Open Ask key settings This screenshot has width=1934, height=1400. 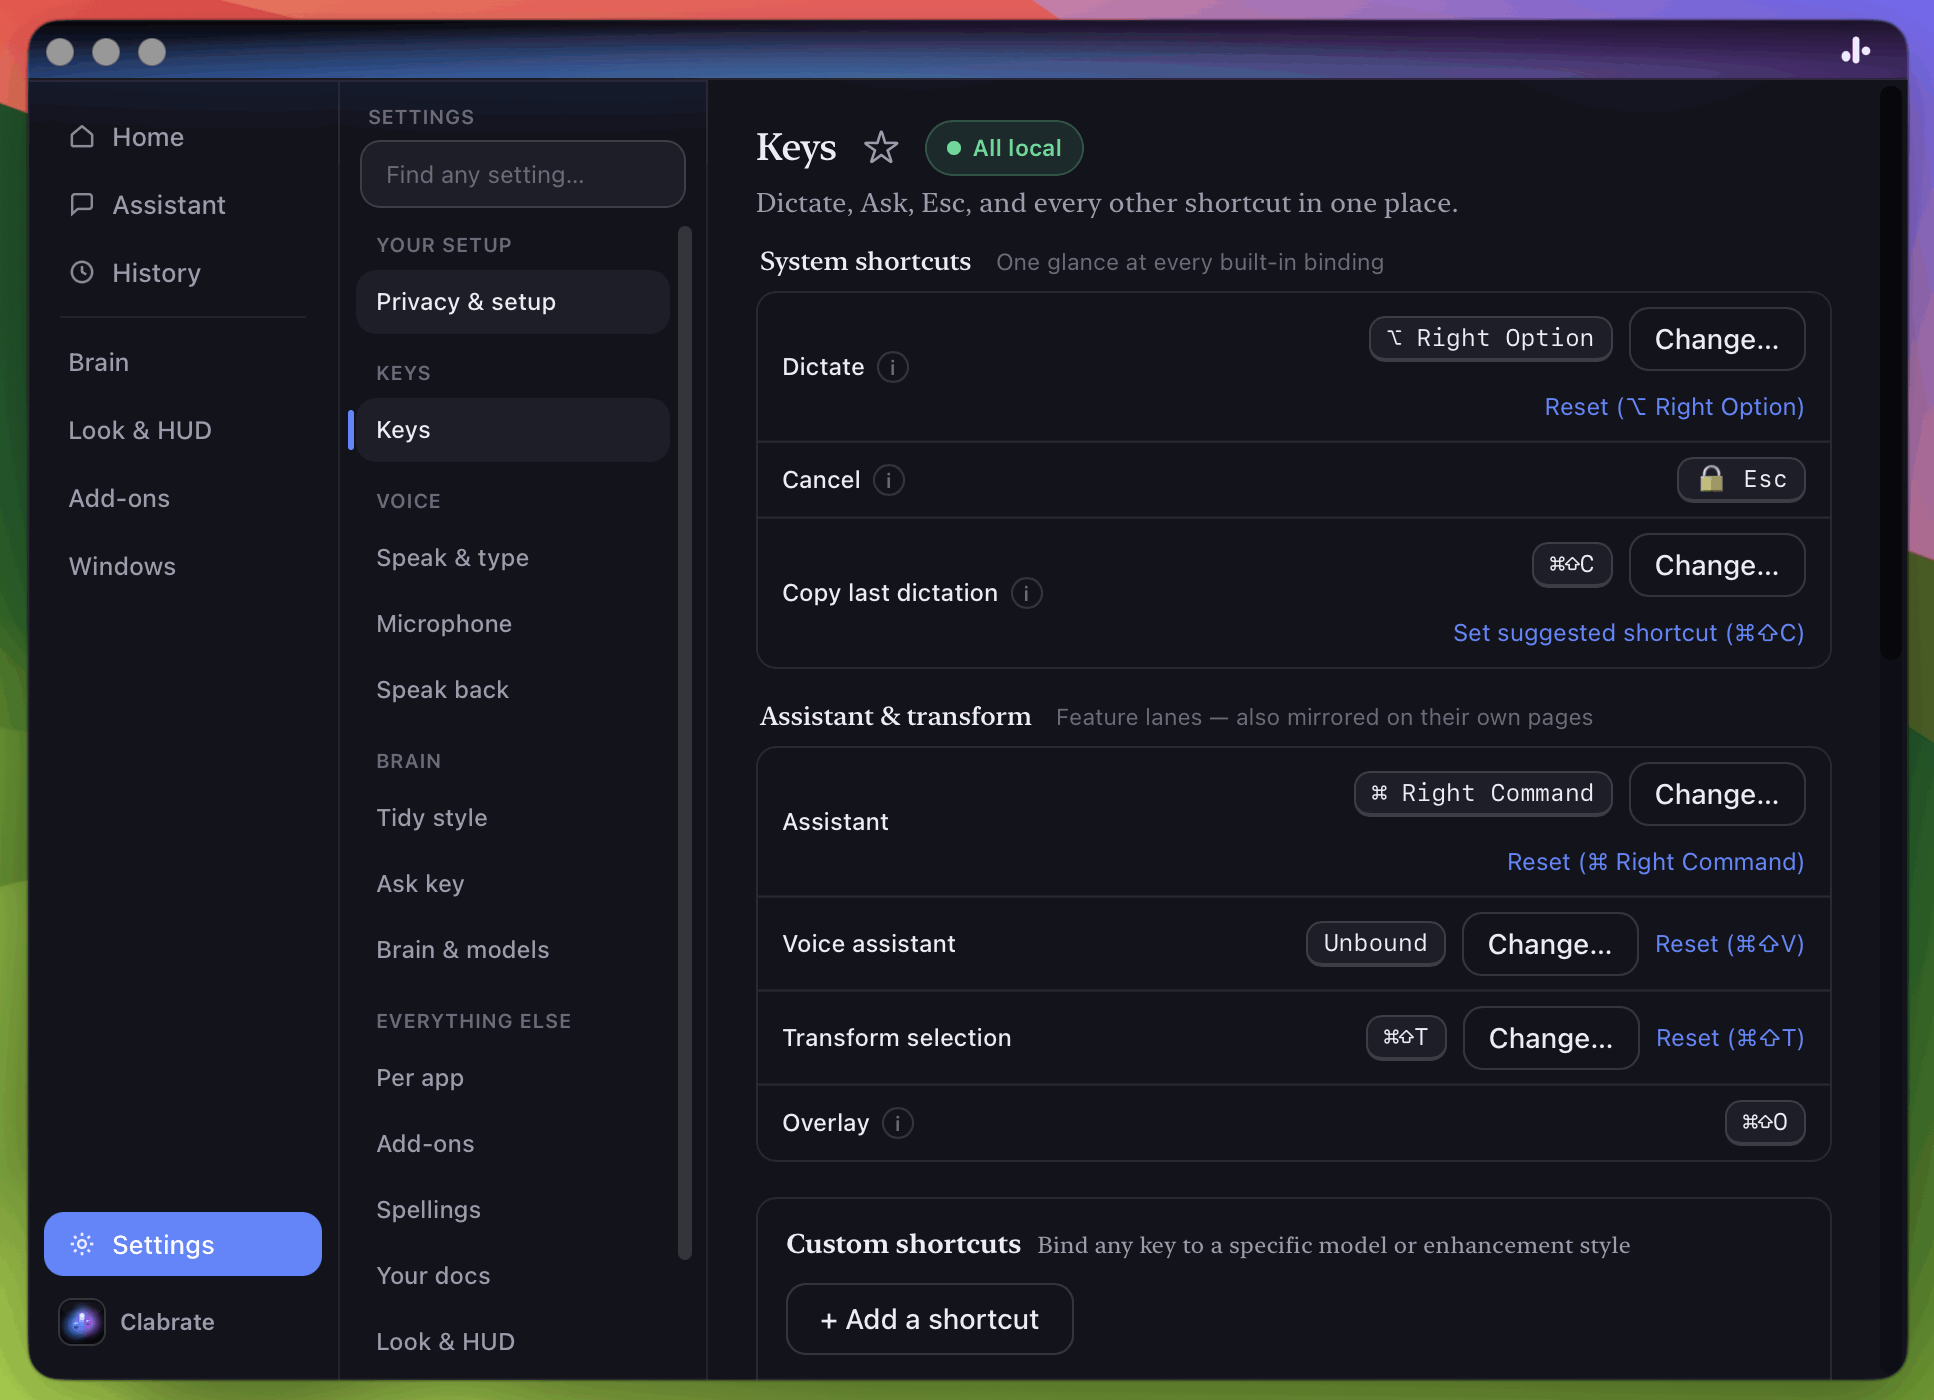420,884
